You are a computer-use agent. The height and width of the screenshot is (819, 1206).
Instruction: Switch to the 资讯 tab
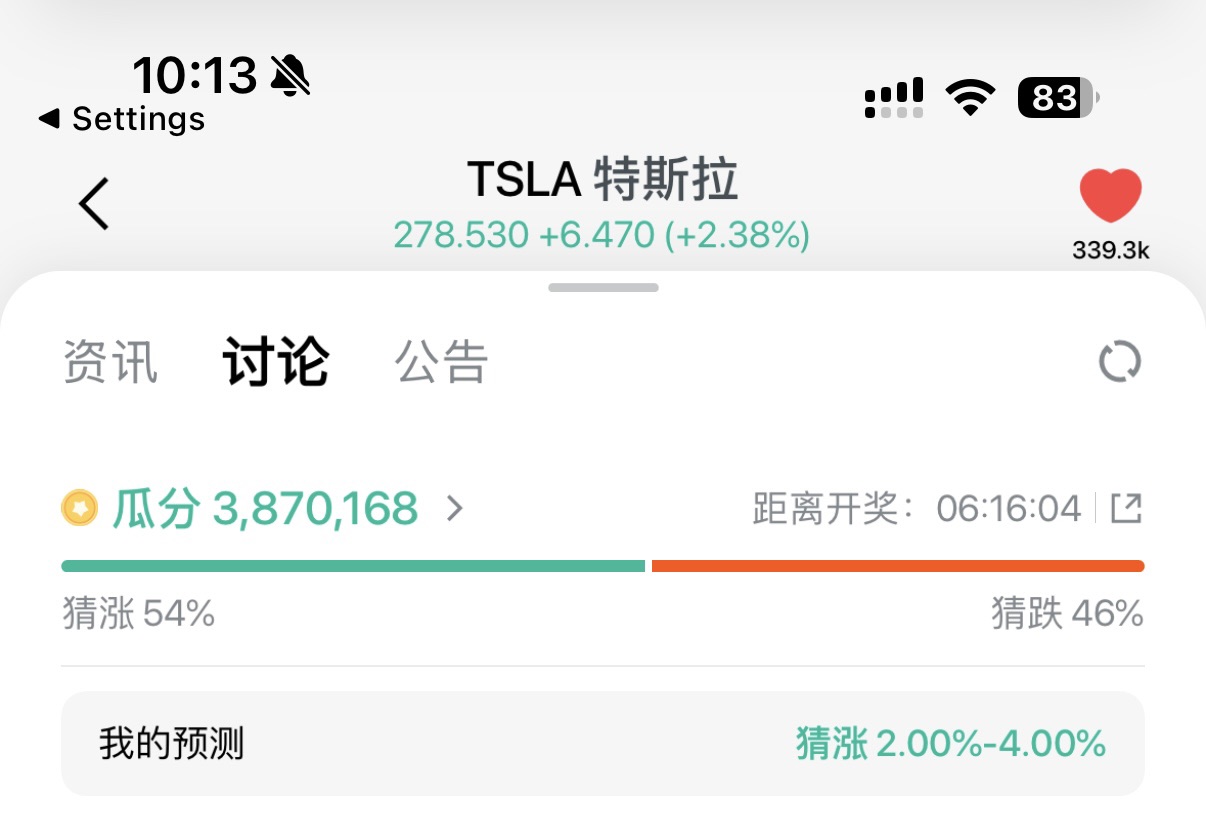click(111, 361)
